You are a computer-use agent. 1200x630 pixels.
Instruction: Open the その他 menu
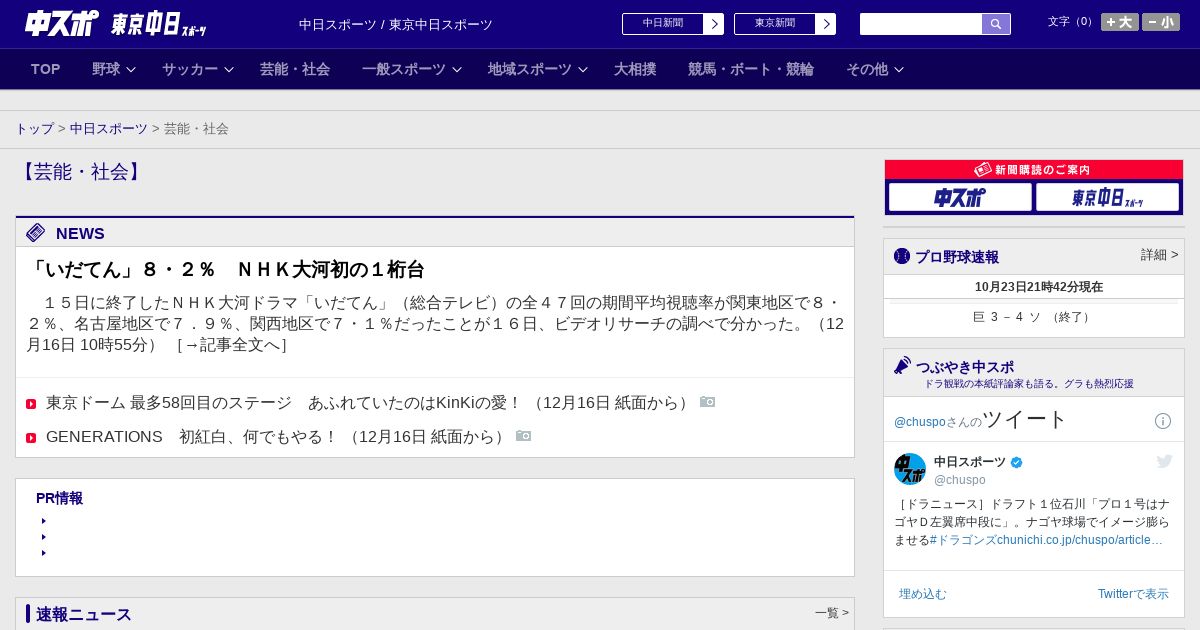click(867, 69)
